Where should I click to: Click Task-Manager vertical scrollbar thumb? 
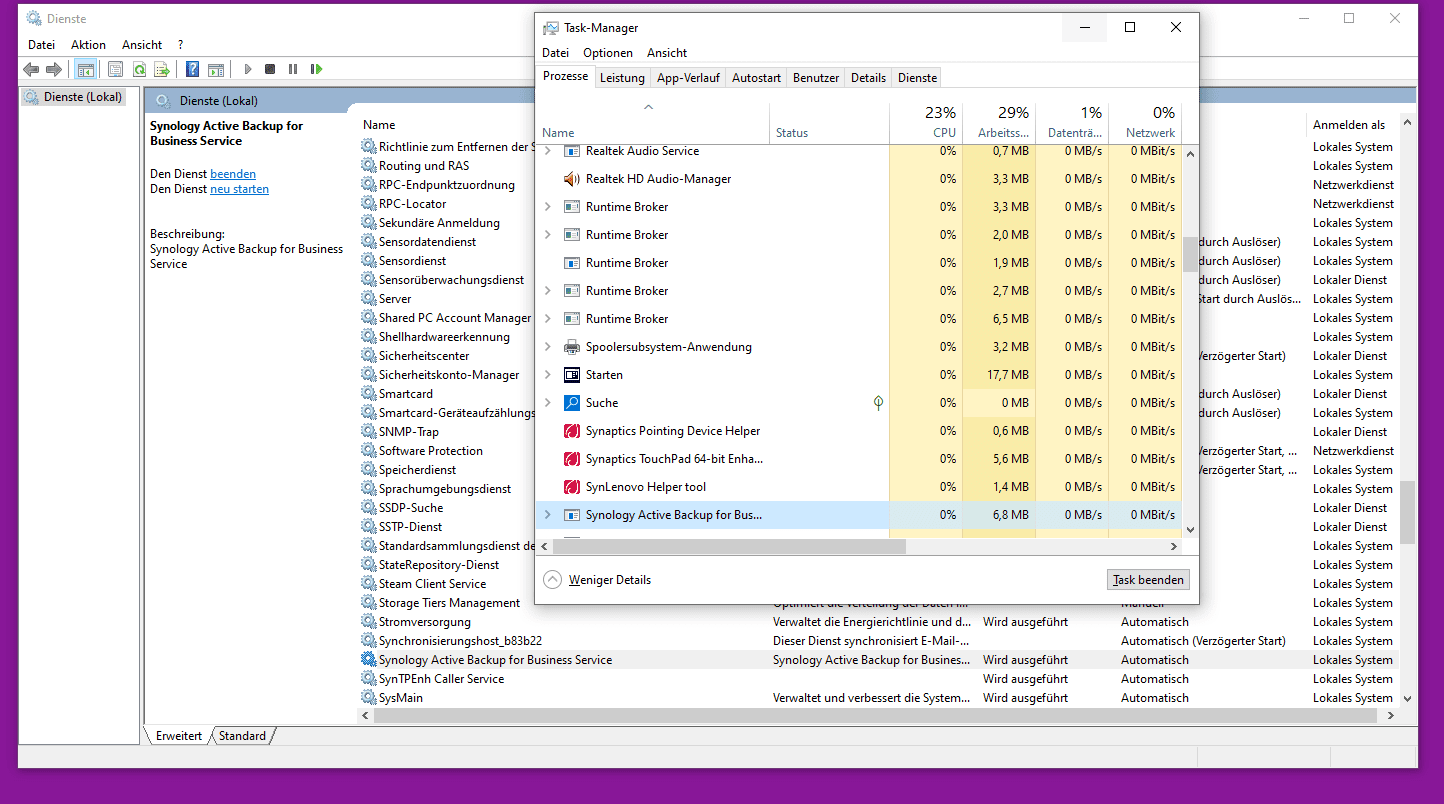tap(1190, 255)
